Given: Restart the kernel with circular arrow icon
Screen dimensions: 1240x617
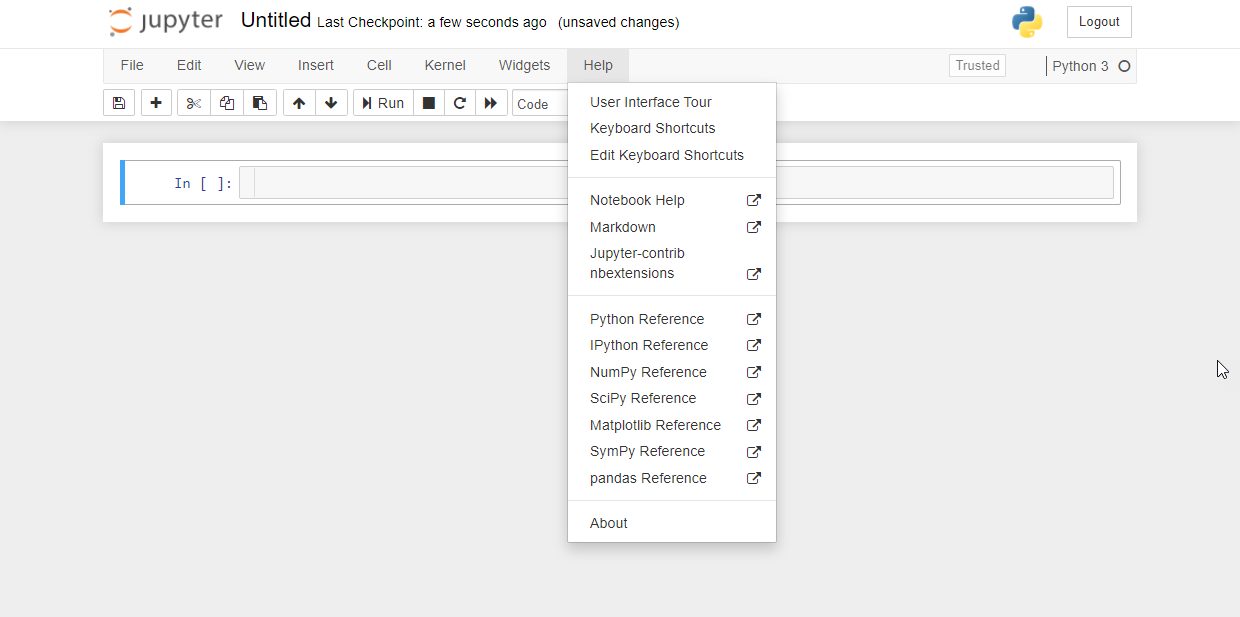Looking at the screenshot, I should click(459, 103).
